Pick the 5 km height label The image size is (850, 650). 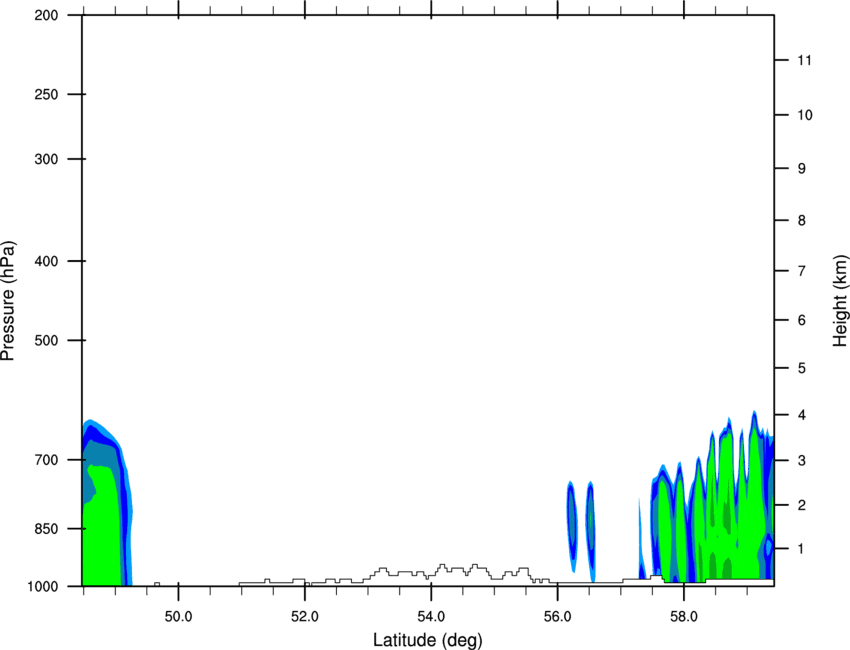(x=802, y=368)
